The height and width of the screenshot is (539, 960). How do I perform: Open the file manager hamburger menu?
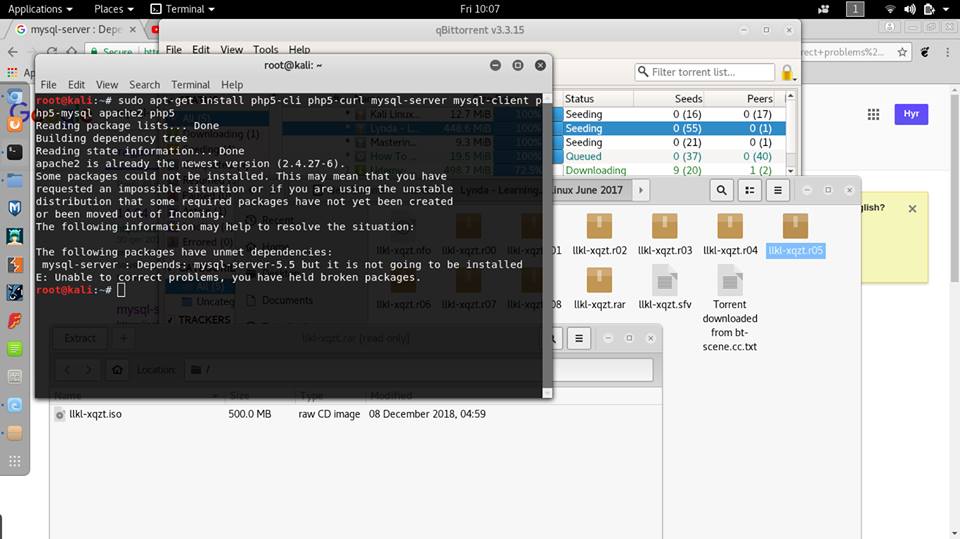click(779, 190)
